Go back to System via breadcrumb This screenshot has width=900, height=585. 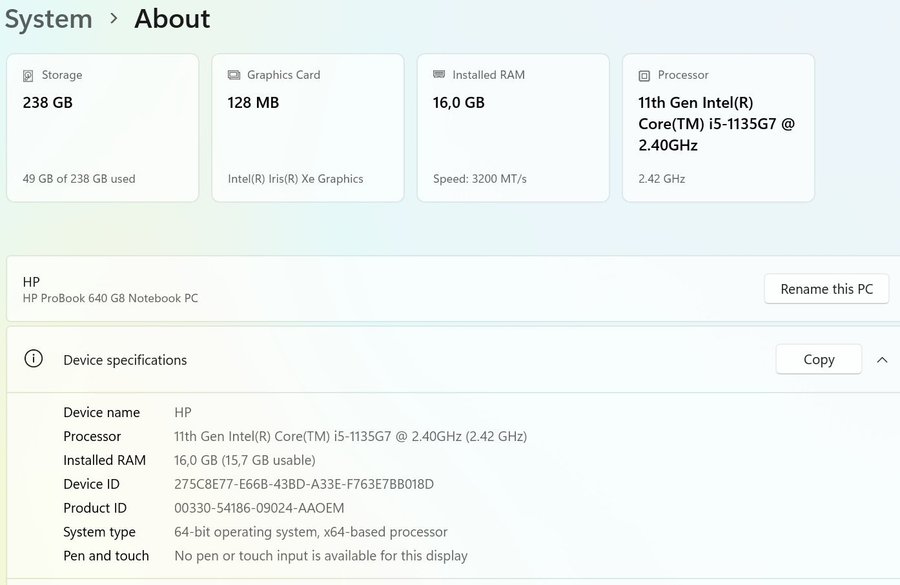click(48, 19)
